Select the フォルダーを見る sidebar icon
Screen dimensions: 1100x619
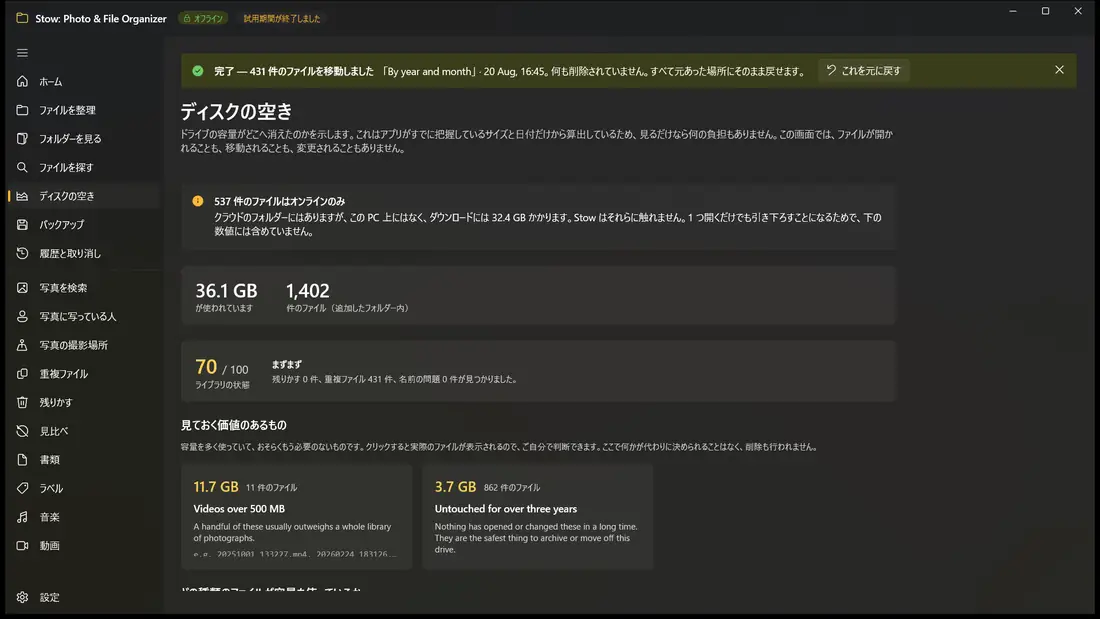click(22, 139)
